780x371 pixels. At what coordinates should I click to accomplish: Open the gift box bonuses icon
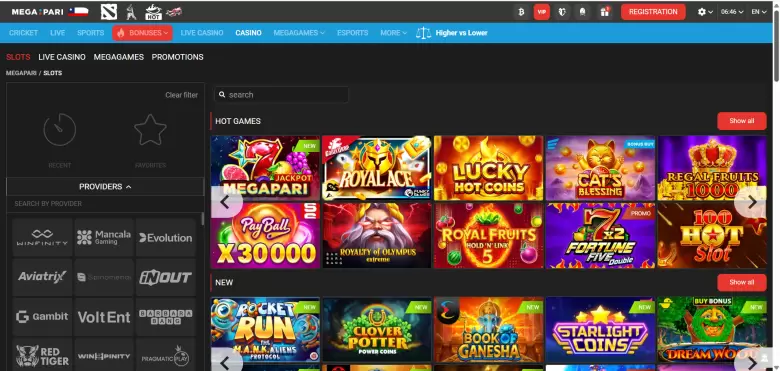[x=604, y=12]
